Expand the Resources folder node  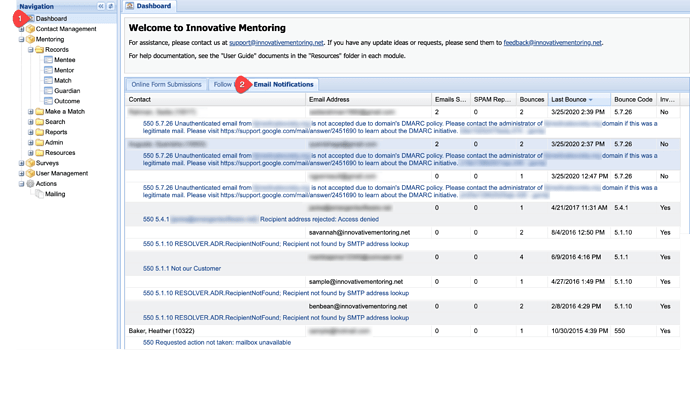pos(31,153)
